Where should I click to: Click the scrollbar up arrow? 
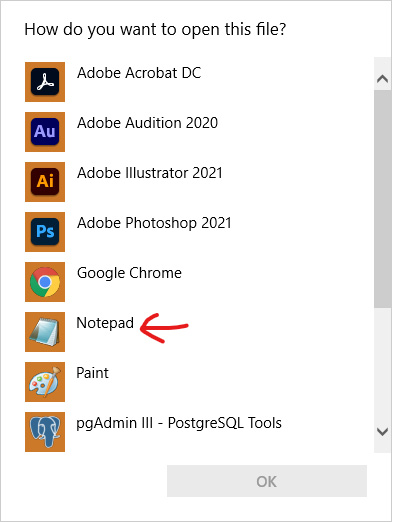tap(382, 79)
